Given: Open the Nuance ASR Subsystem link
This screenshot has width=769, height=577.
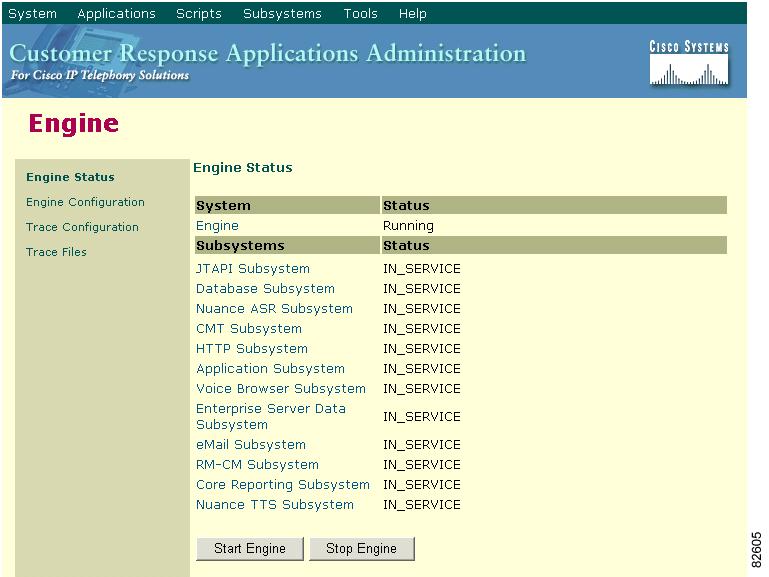Looking at the screenshot, I should [x=274, y=309].
